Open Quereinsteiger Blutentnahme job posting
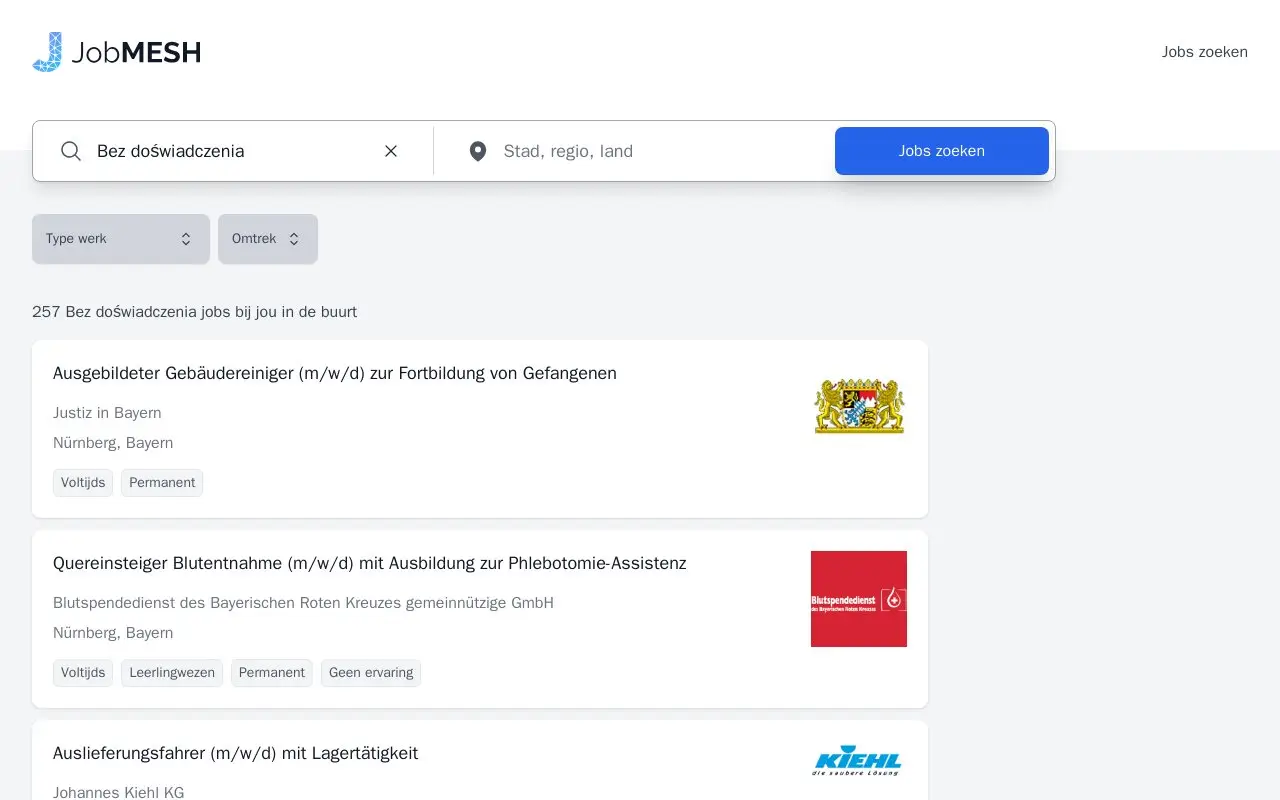Image resolution: width=1280 pixels, height=800 pixels. tap(370, 563)
